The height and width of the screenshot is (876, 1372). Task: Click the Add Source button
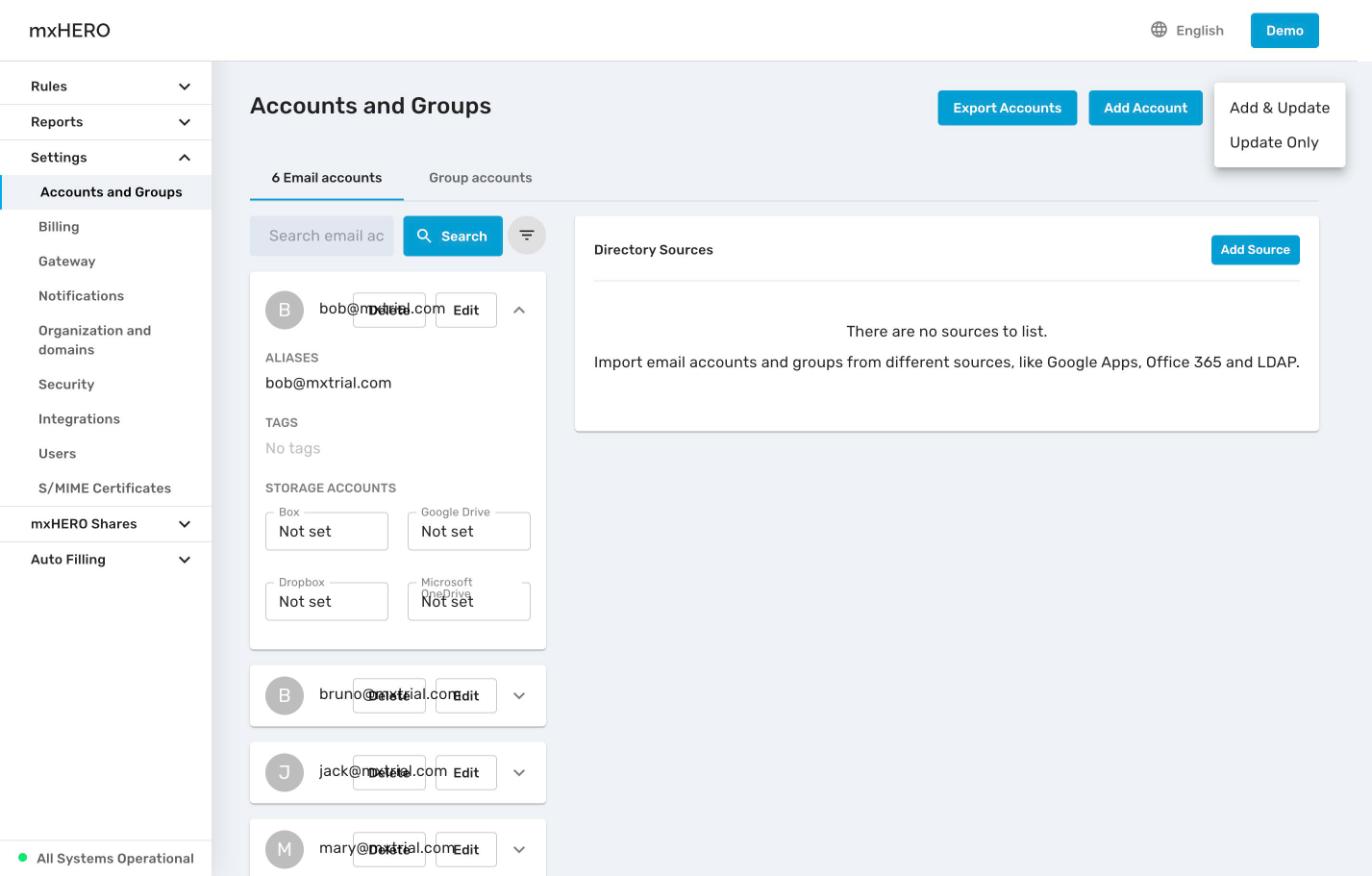click(x=1255, y=250)
